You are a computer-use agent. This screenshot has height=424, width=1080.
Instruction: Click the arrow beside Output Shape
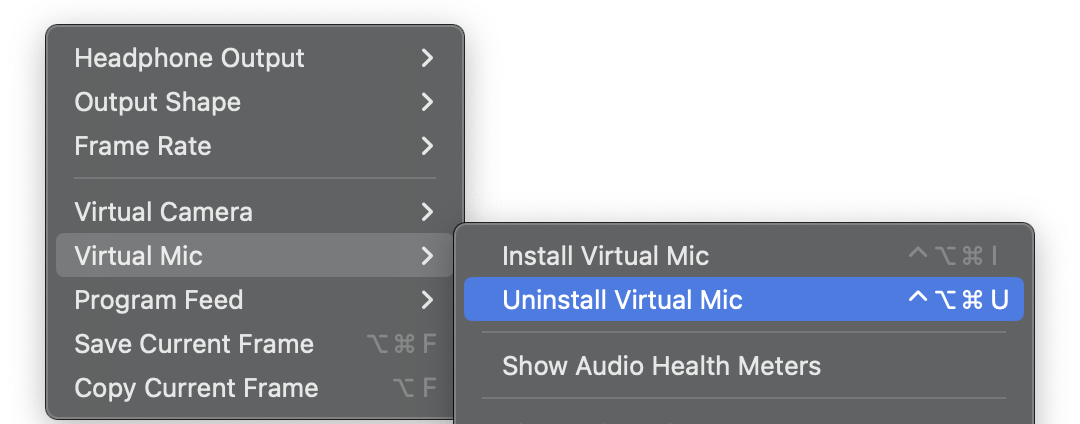pyautogui.click(x=428, y=102)
